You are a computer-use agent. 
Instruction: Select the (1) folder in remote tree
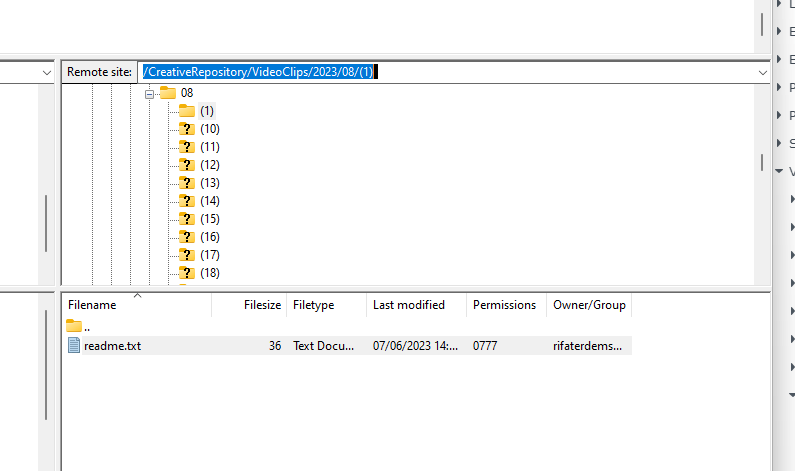(207, 111)
